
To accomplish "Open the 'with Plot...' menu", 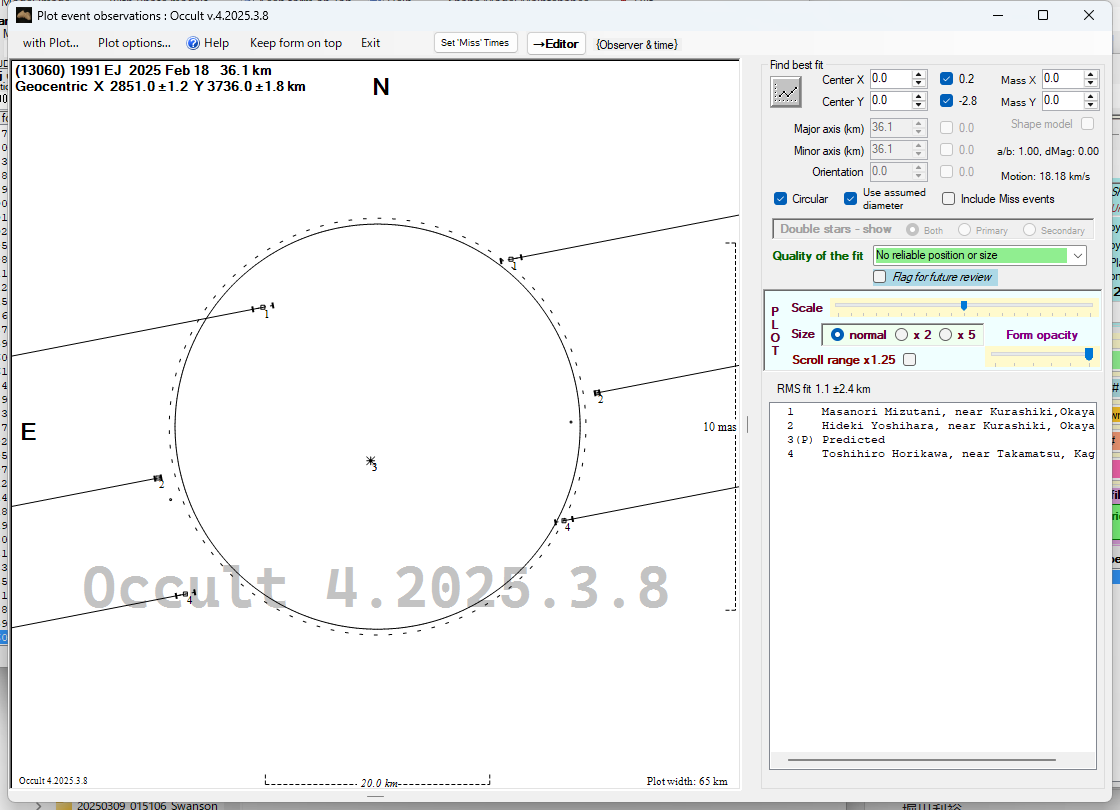I will 50,43.
